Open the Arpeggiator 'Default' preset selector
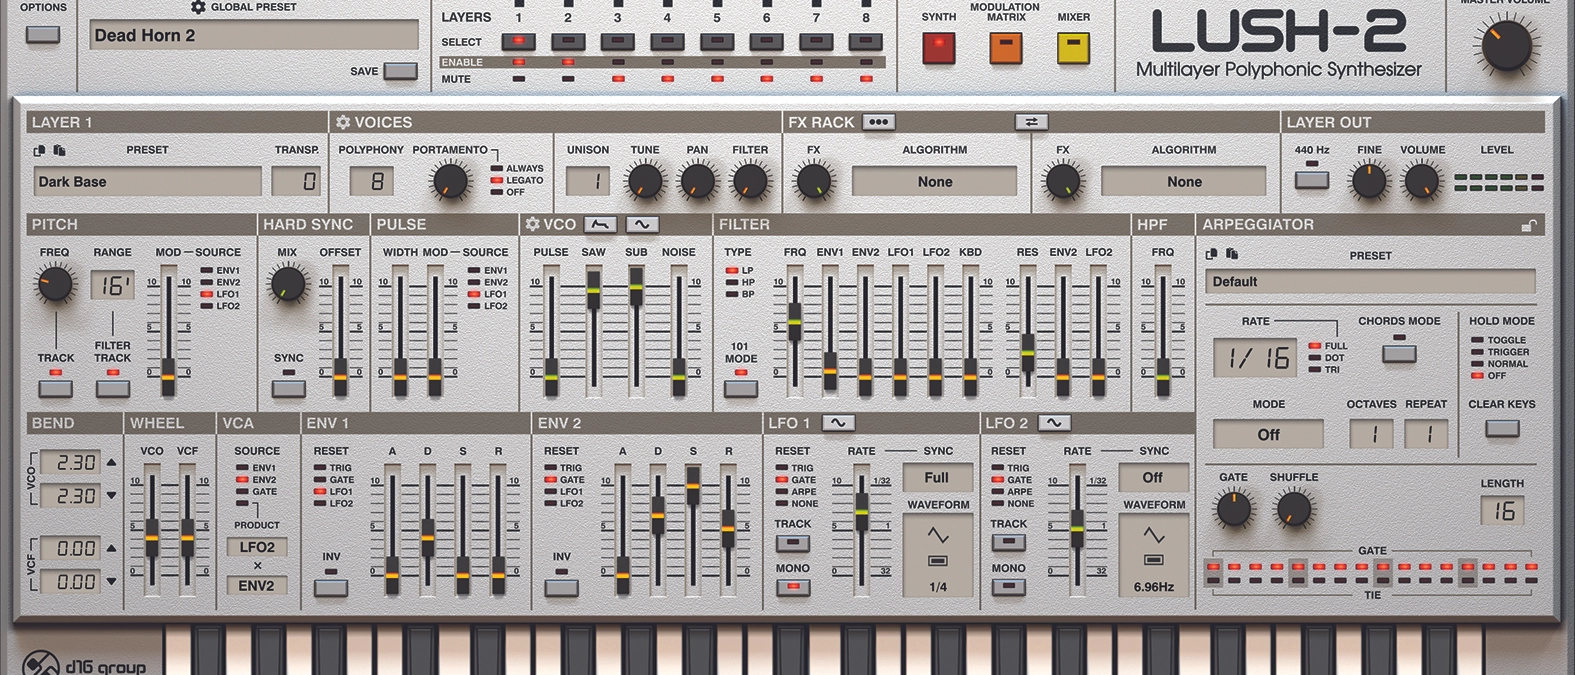The height and width of the screenshot is (675, 1575). [1370, 282]
